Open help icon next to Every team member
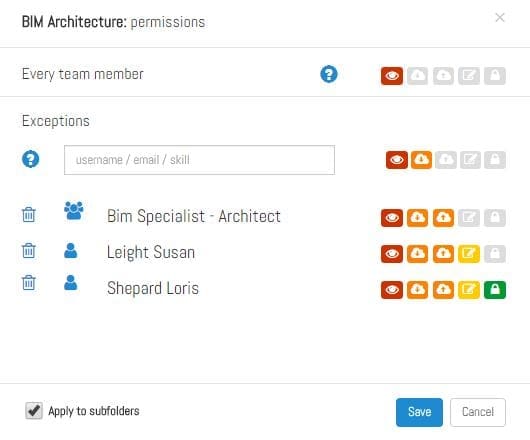 (329, 74)
